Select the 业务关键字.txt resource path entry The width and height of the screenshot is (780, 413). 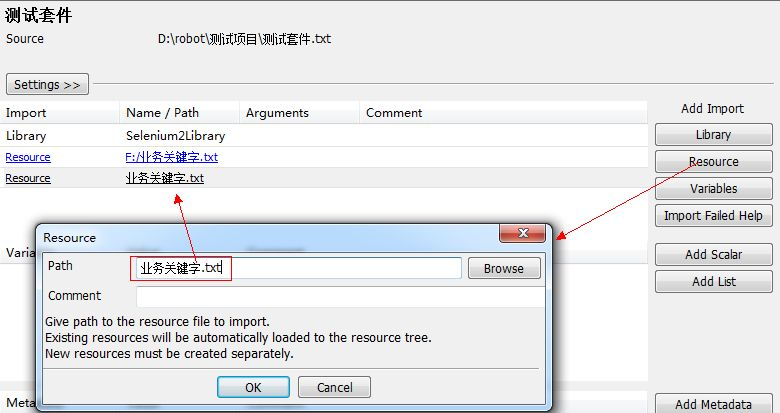165,178
